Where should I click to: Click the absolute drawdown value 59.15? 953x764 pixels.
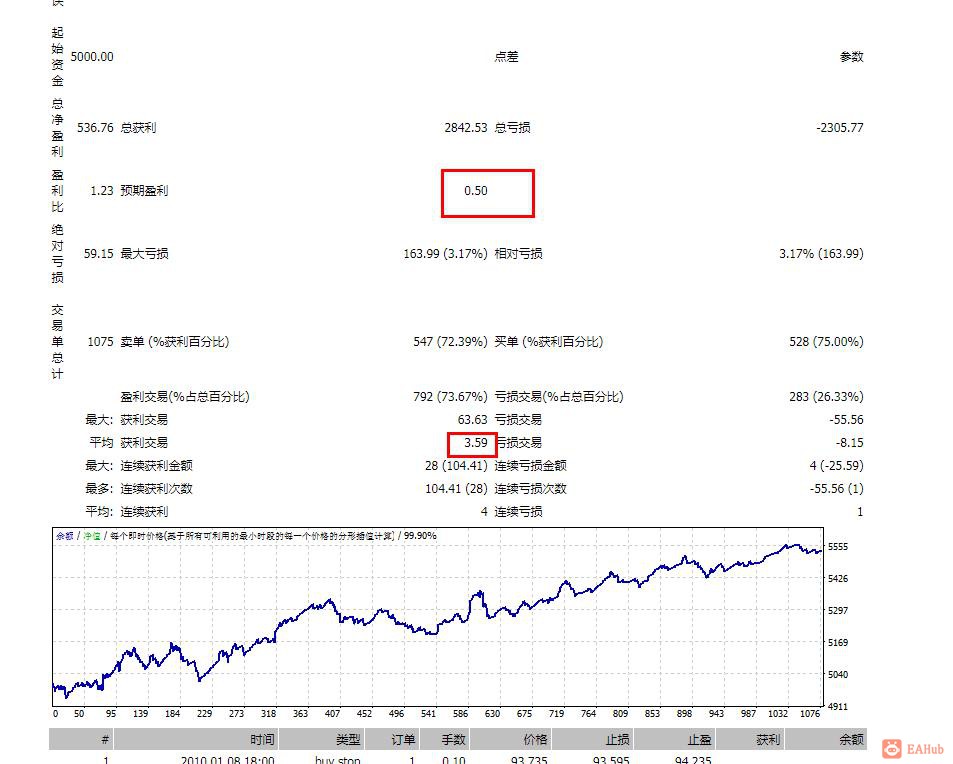pyautogui.click(x=98, y=253)
